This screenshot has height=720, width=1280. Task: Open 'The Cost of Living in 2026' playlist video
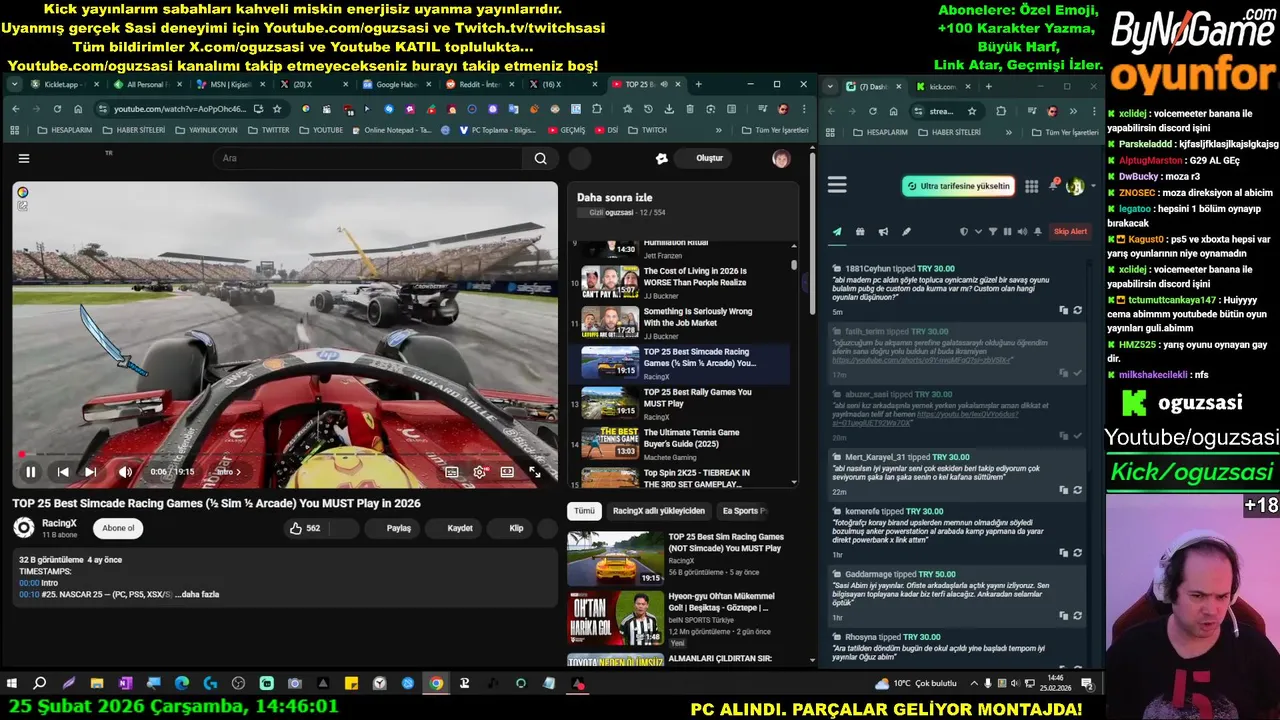click(679, 283)
